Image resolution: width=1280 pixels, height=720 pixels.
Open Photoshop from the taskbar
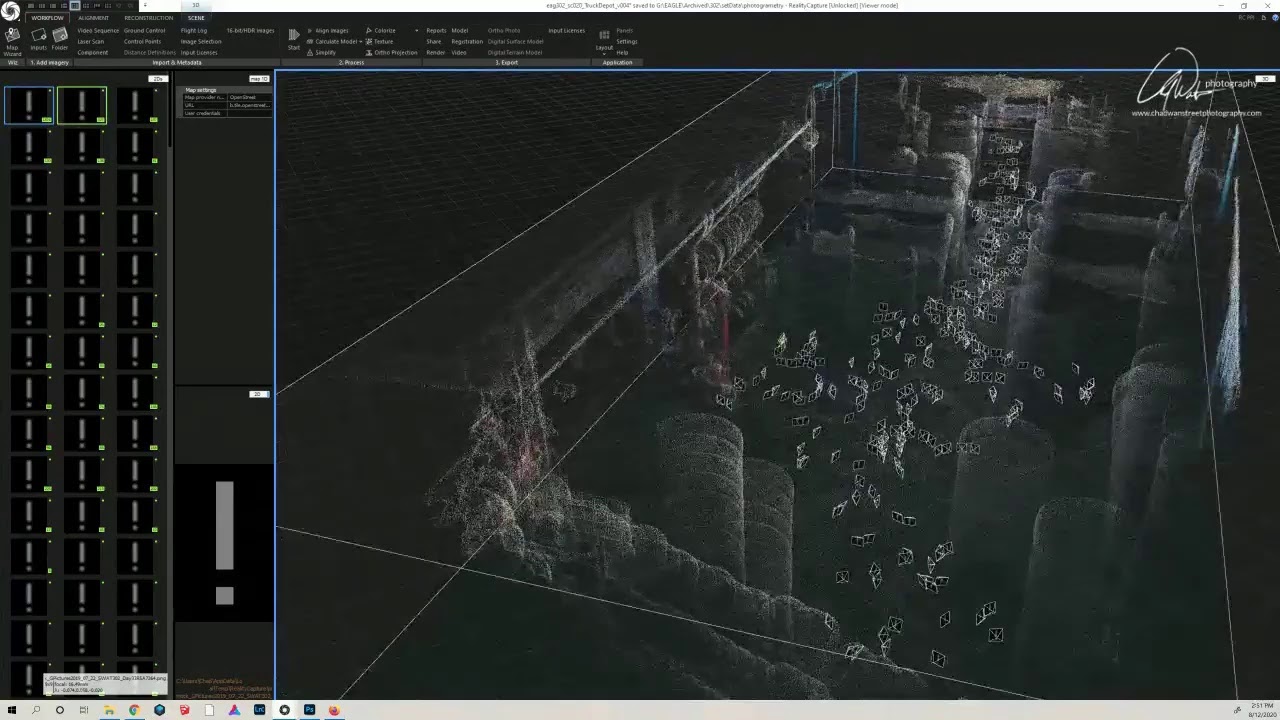(x=309, y=710)
